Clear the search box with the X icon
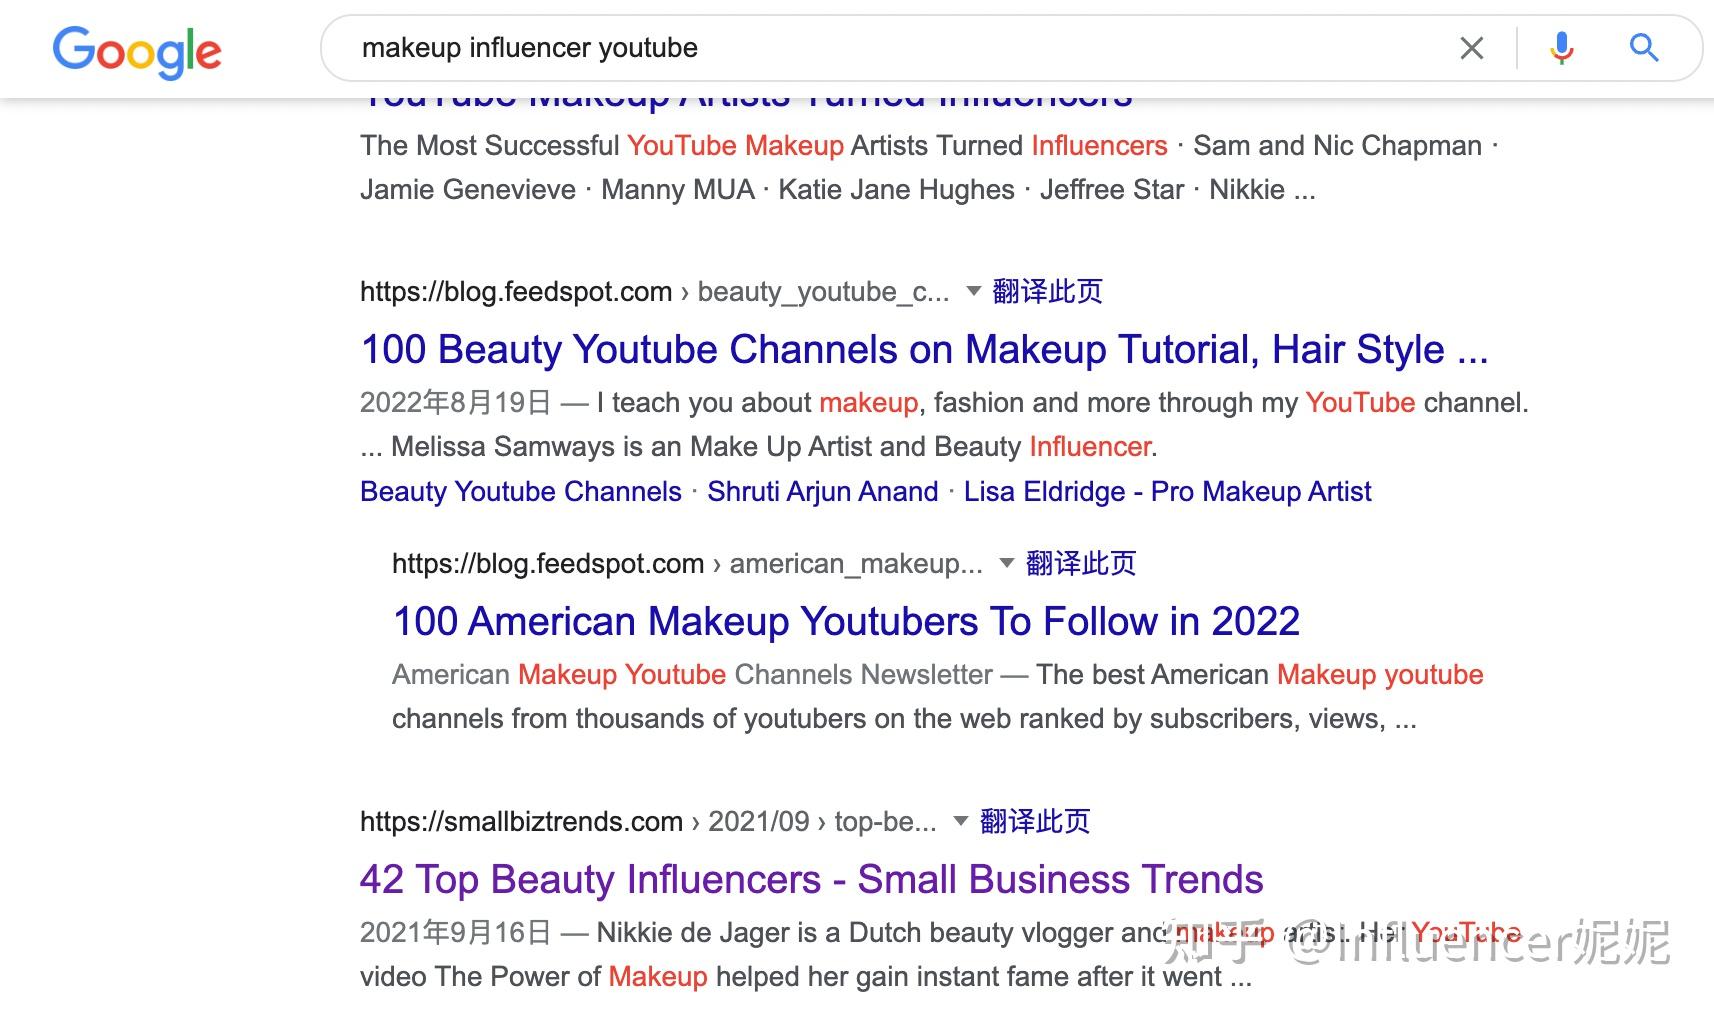 coord(1471,48)
